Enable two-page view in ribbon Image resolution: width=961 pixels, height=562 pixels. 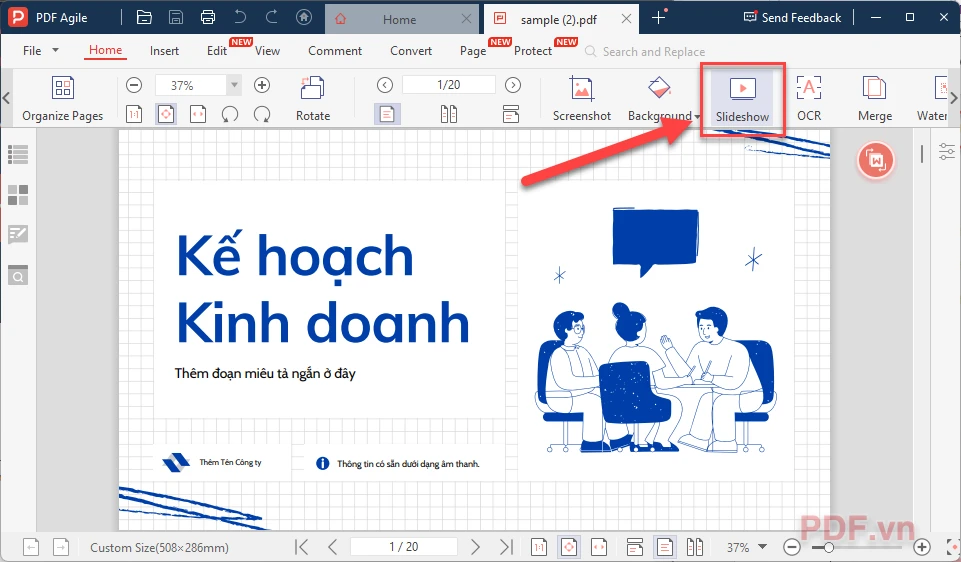click(x=449, y=114)
